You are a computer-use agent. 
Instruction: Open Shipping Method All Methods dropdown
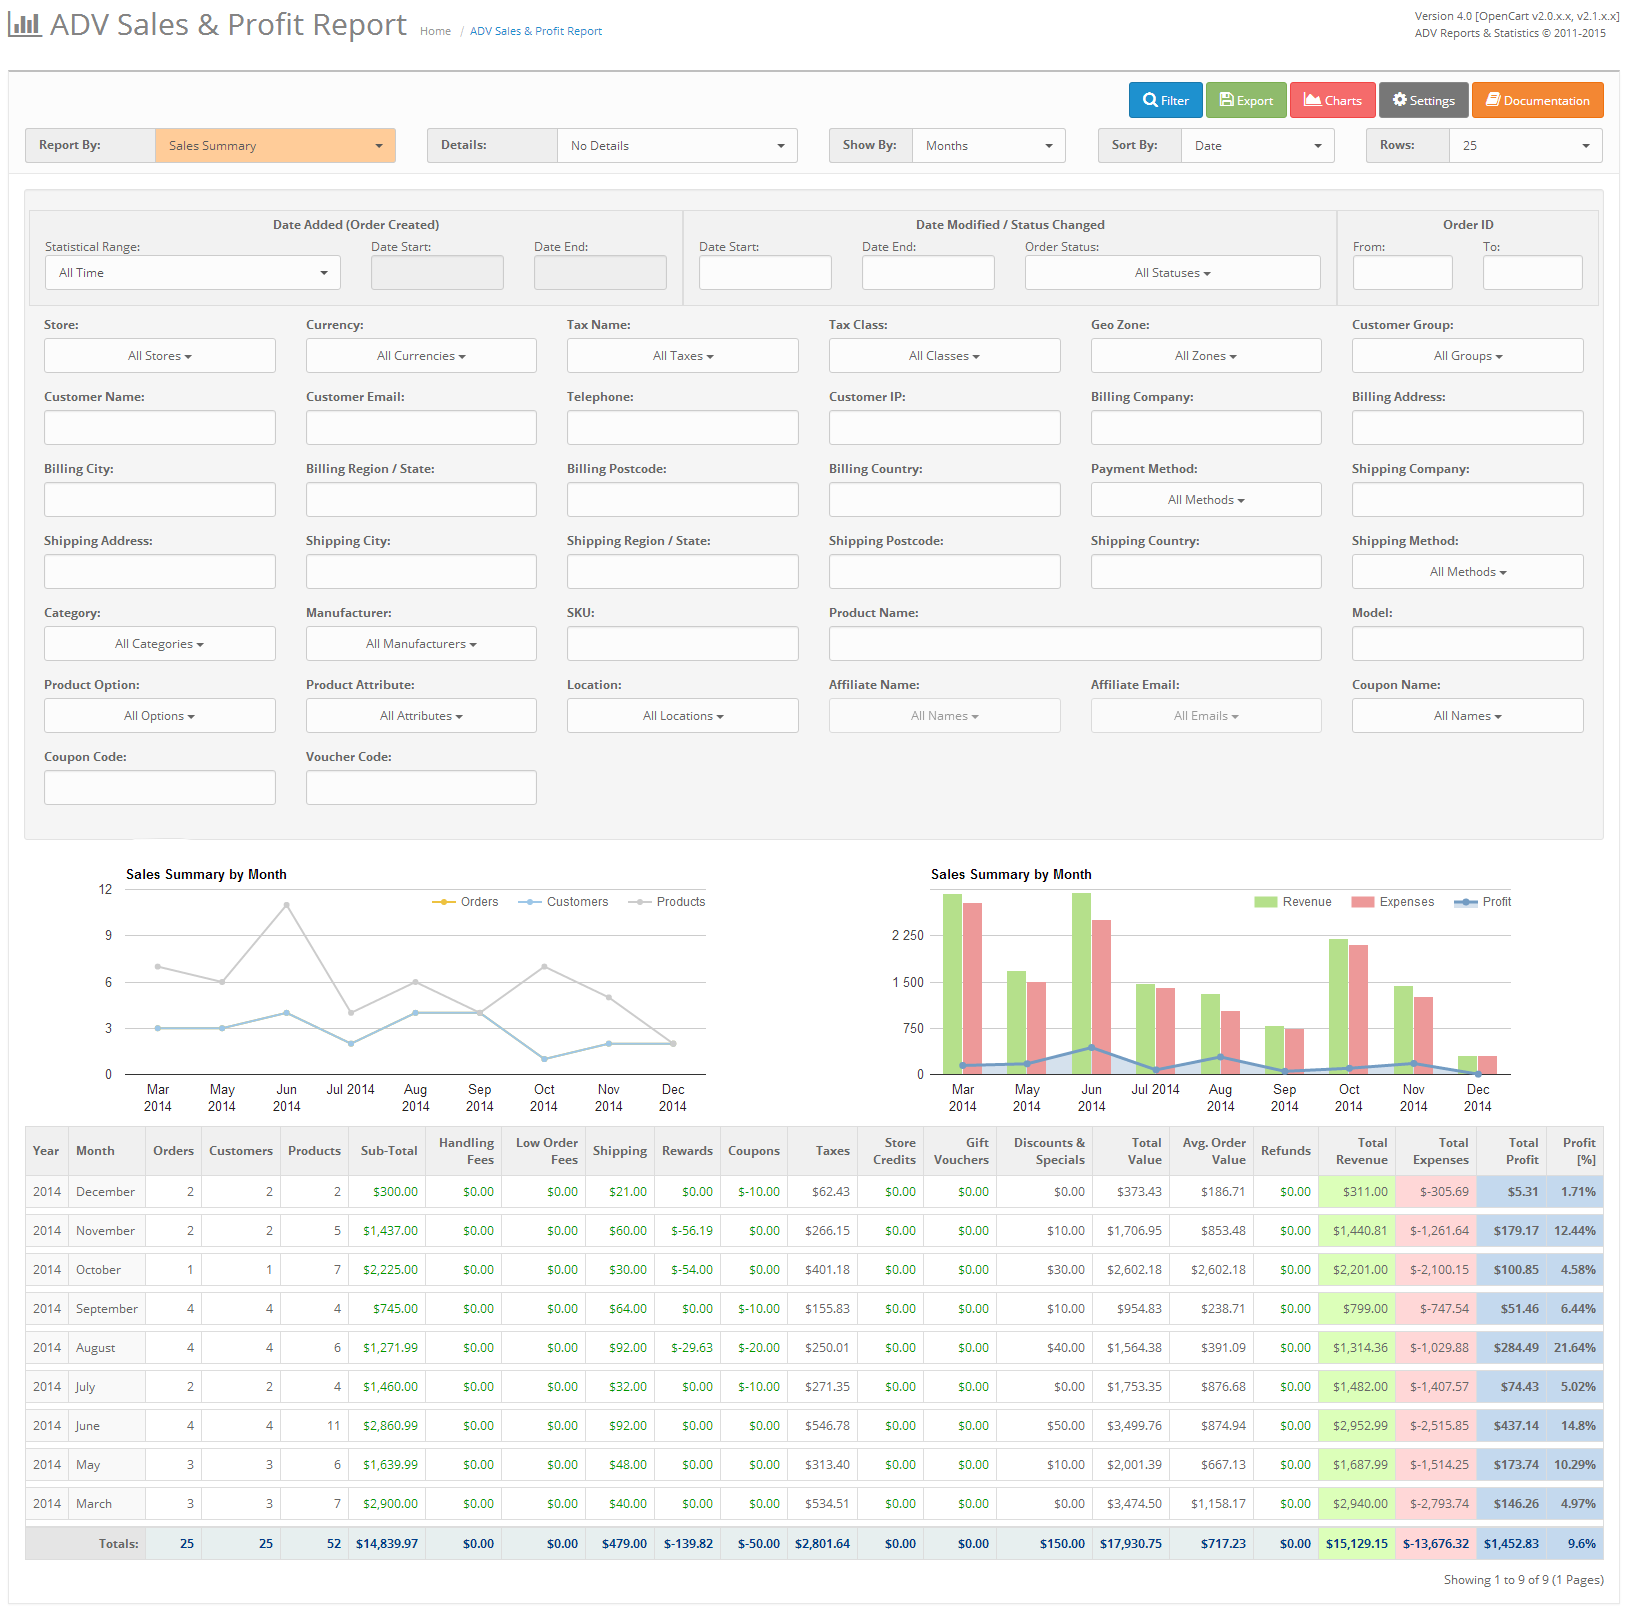(x=1468, y=572)
